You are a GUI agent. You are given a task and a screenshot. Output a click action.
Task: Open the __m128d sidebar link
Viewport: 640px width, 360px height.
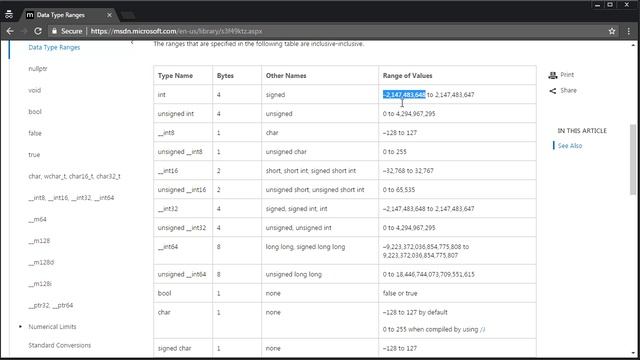41,262
